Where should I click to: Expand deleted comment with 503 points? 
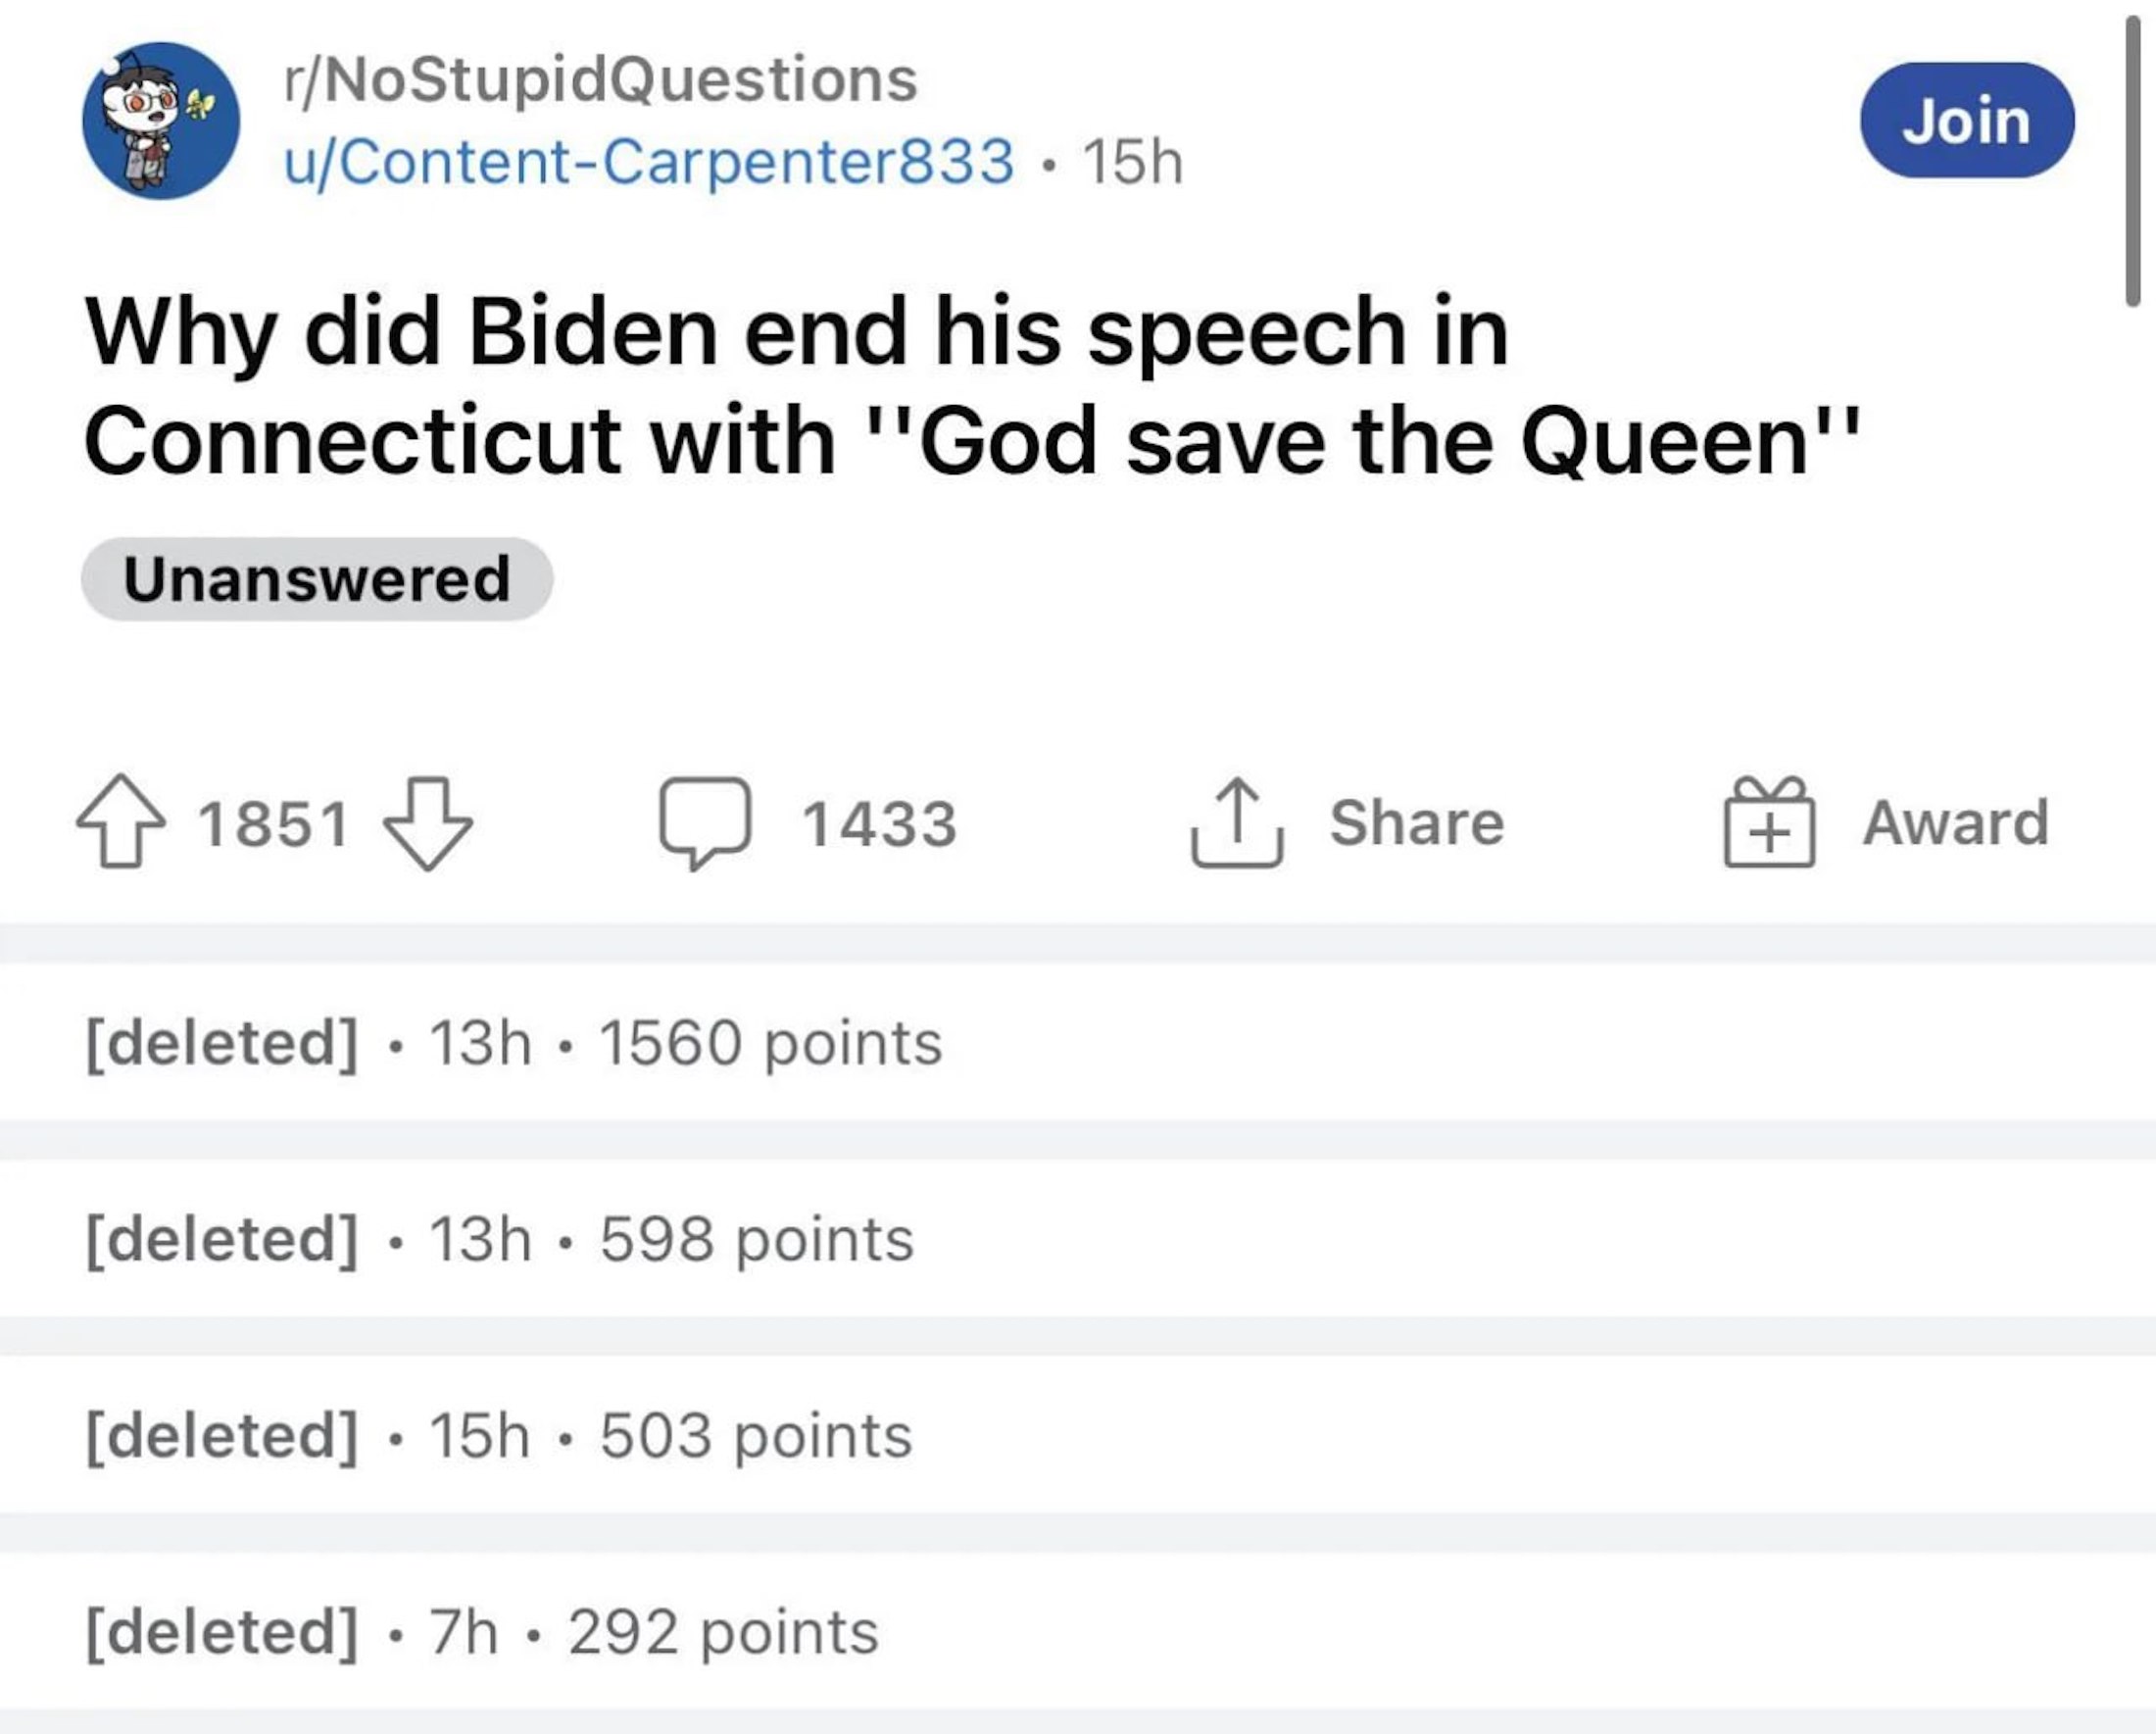click(x=499, y=1436)
